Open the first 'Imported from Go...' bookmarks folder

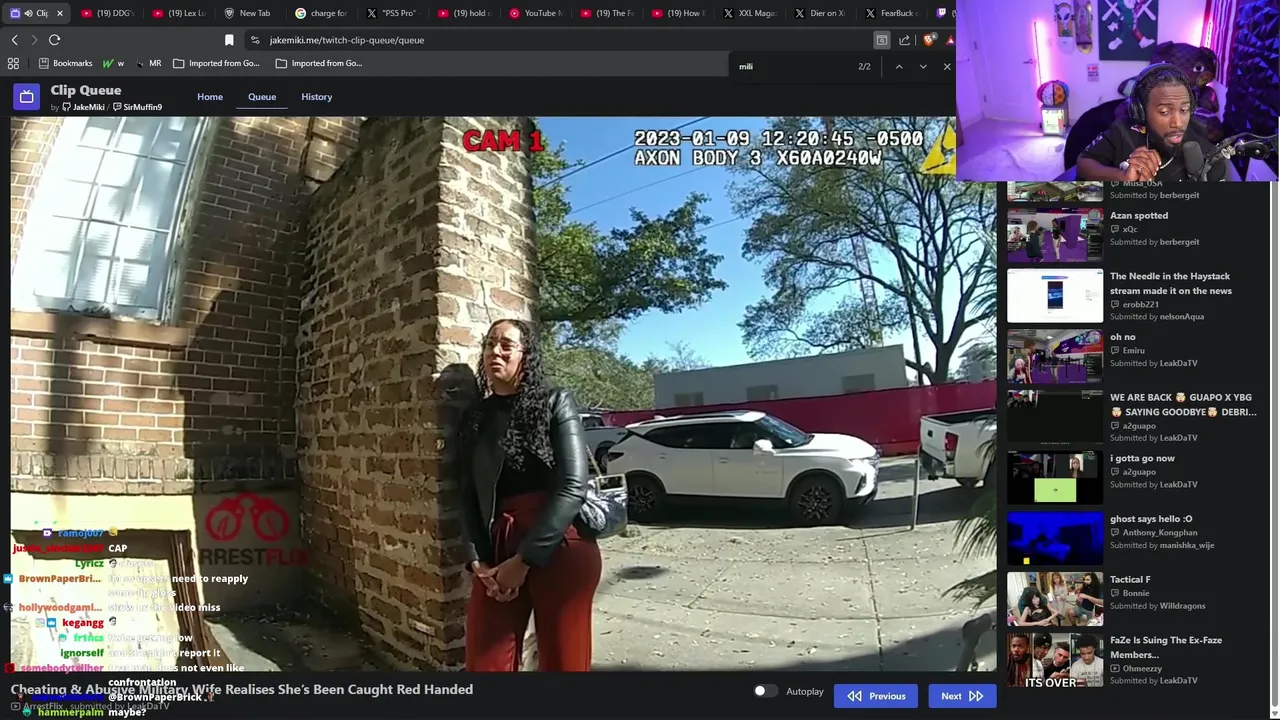tap(216, 63)
